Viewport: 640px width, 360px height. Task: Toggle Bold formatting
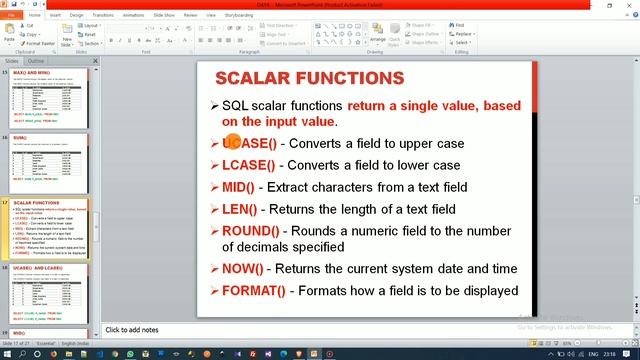pos(111,40)
